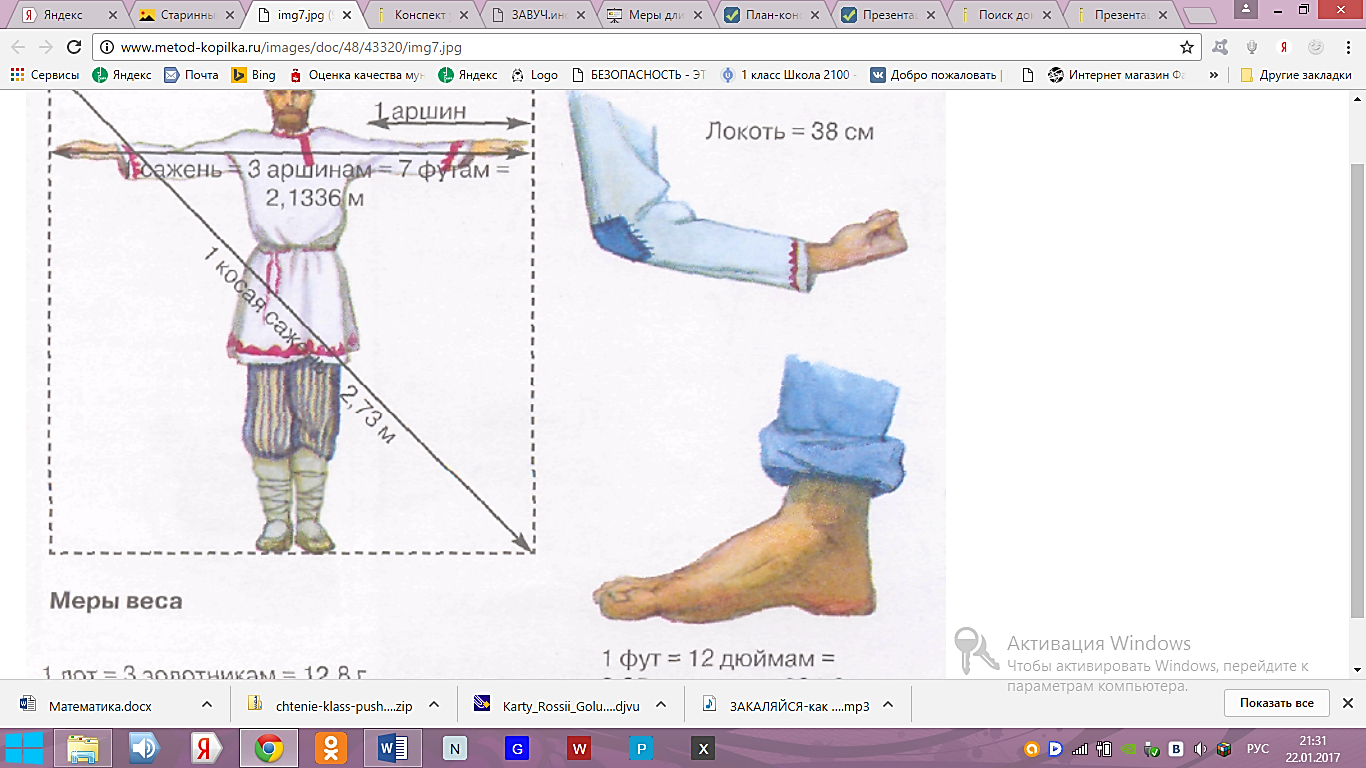Show hidden bookmarks via » chevron
Viewport: 1366px width, 768px height.
click(1214, 75)
